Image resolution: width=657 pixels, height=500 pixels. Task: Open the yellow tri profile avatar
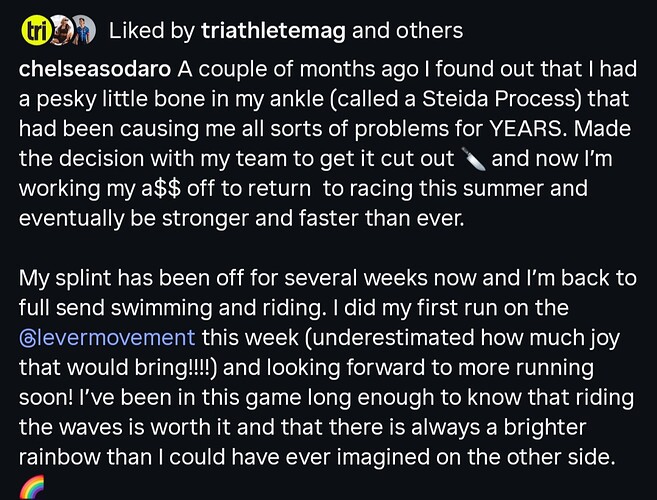click(x=36, y=30)
